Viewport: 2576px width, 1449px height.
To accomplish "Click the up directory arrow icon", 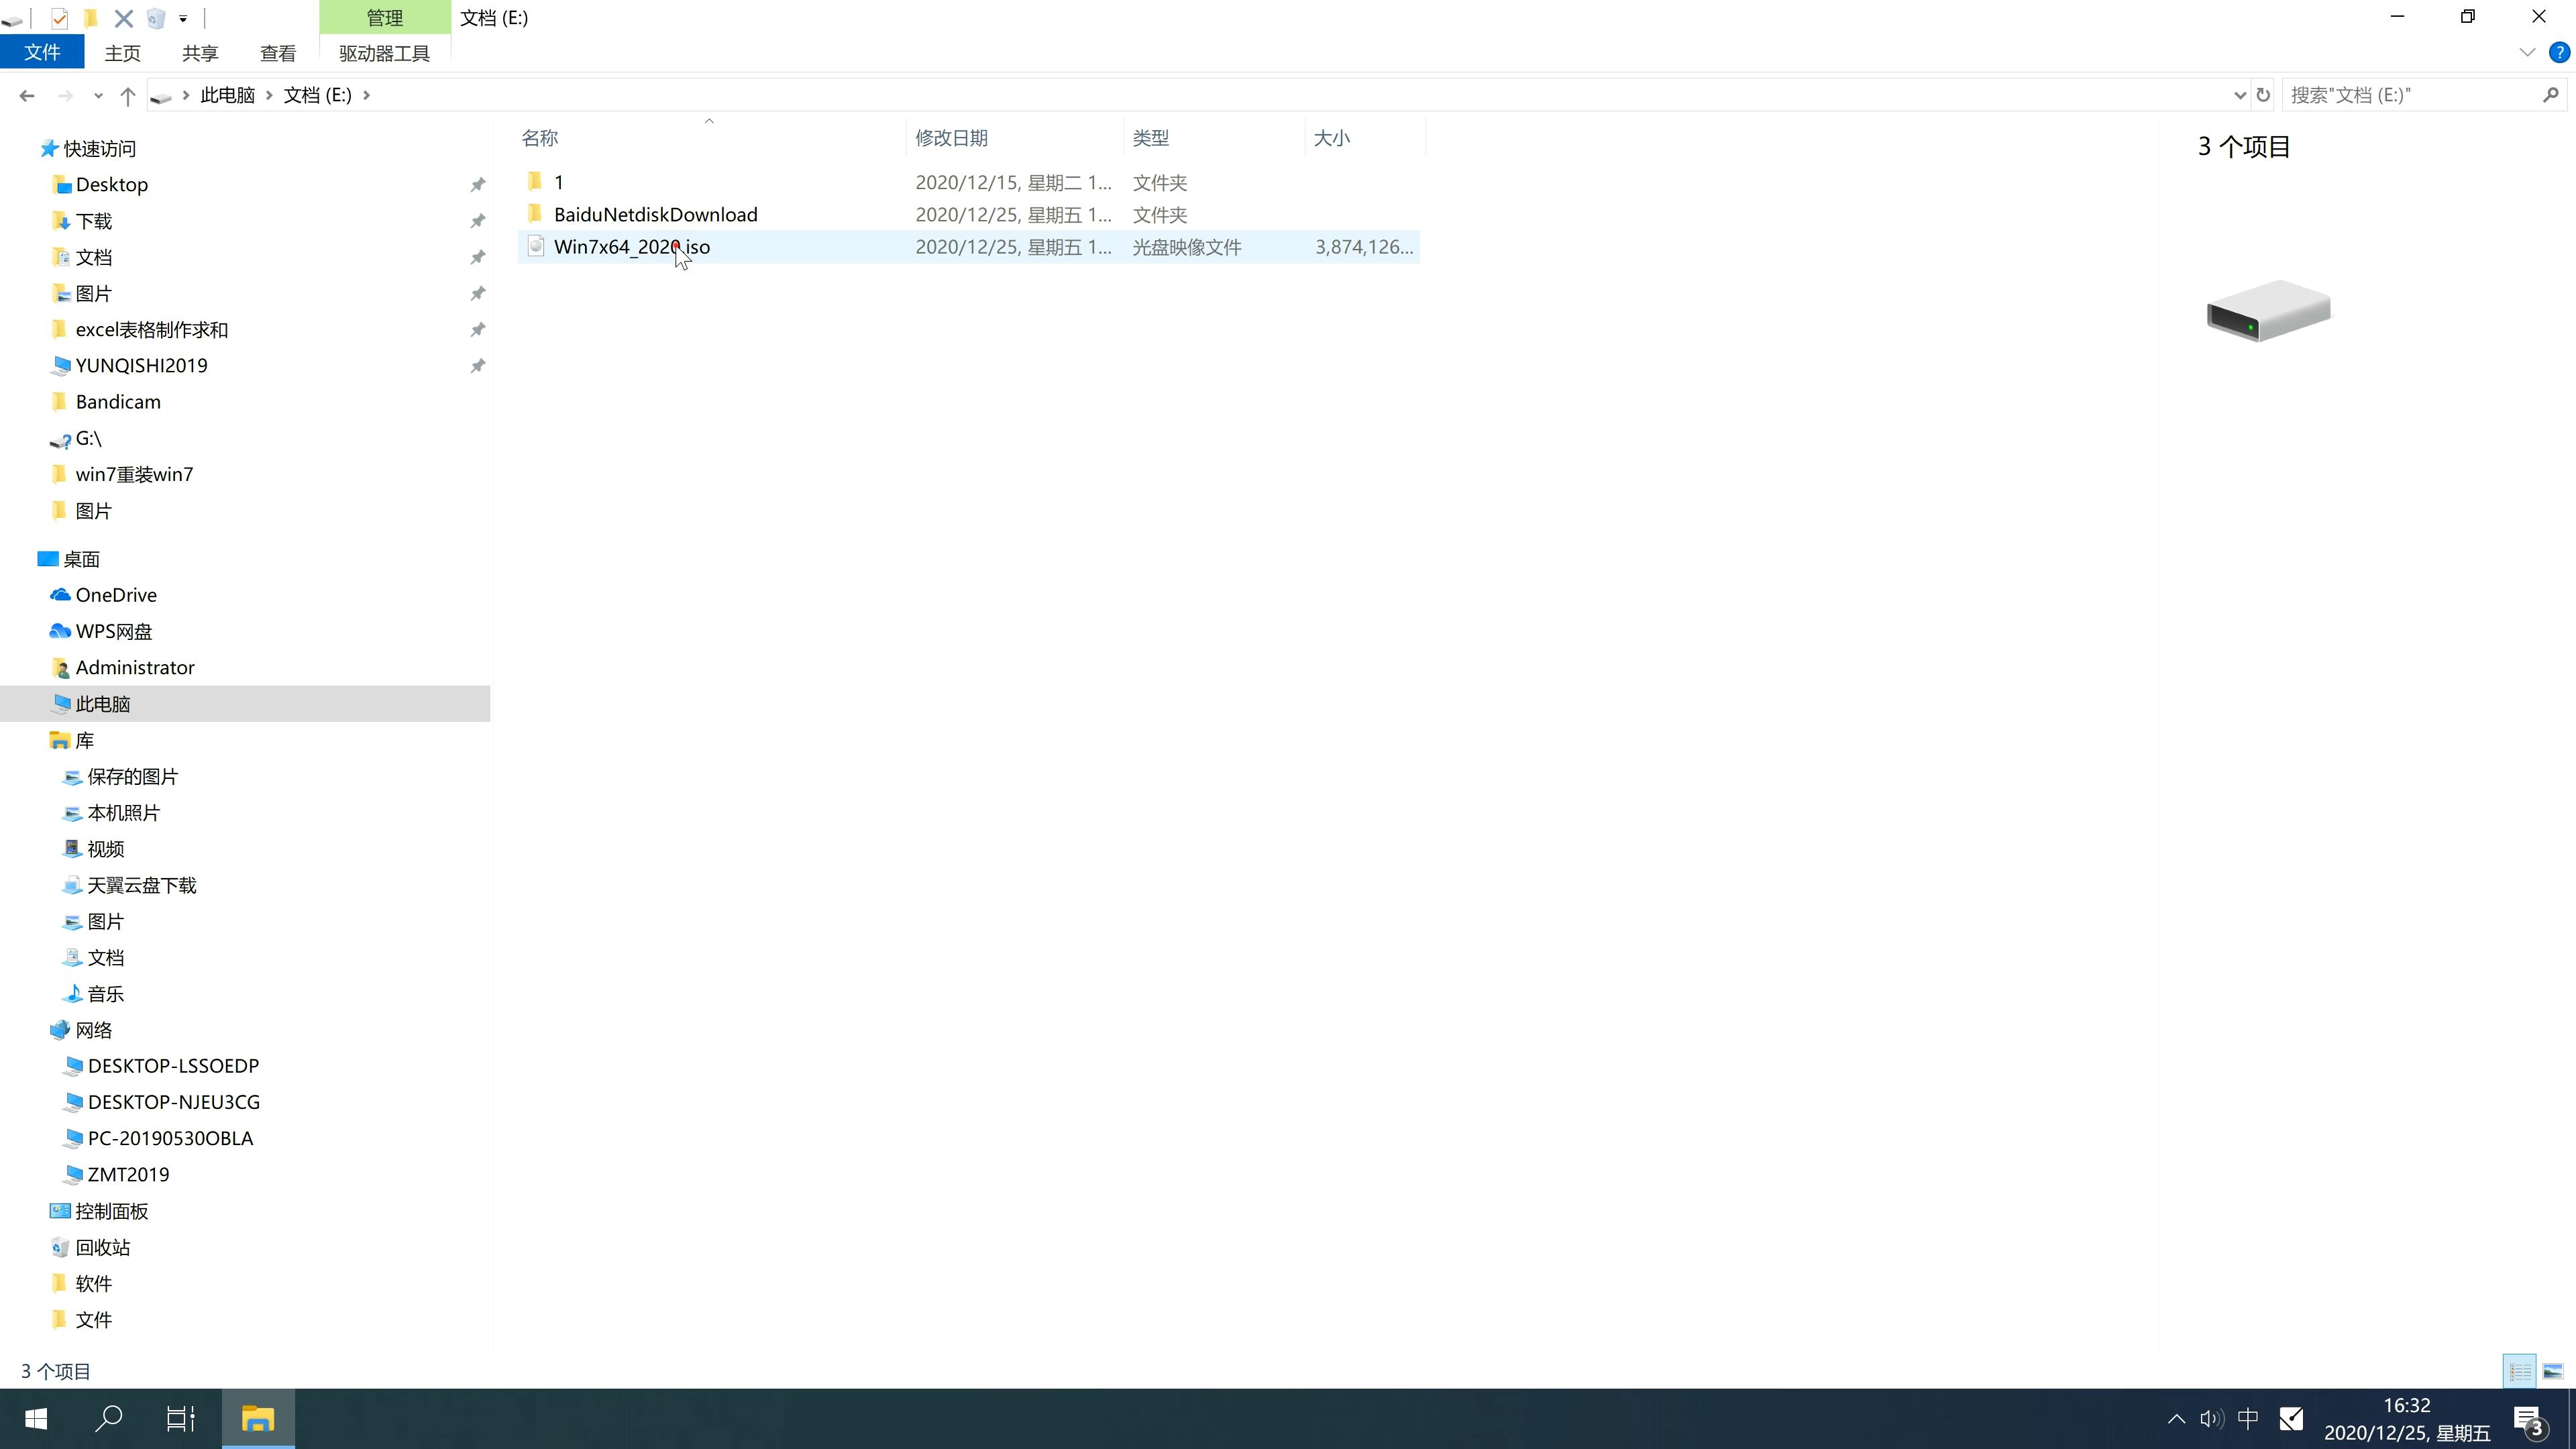I will point(125,94).
